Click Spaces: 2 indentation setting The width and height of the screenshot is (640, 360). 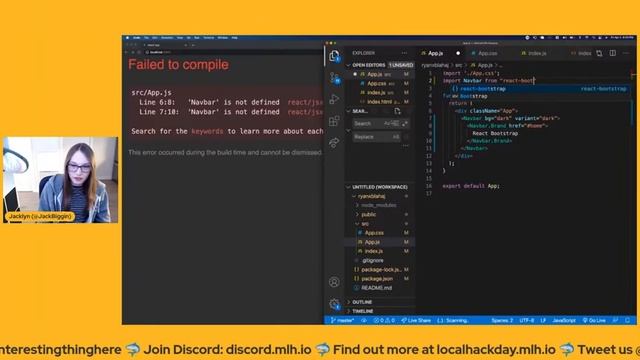coord(502,320)
